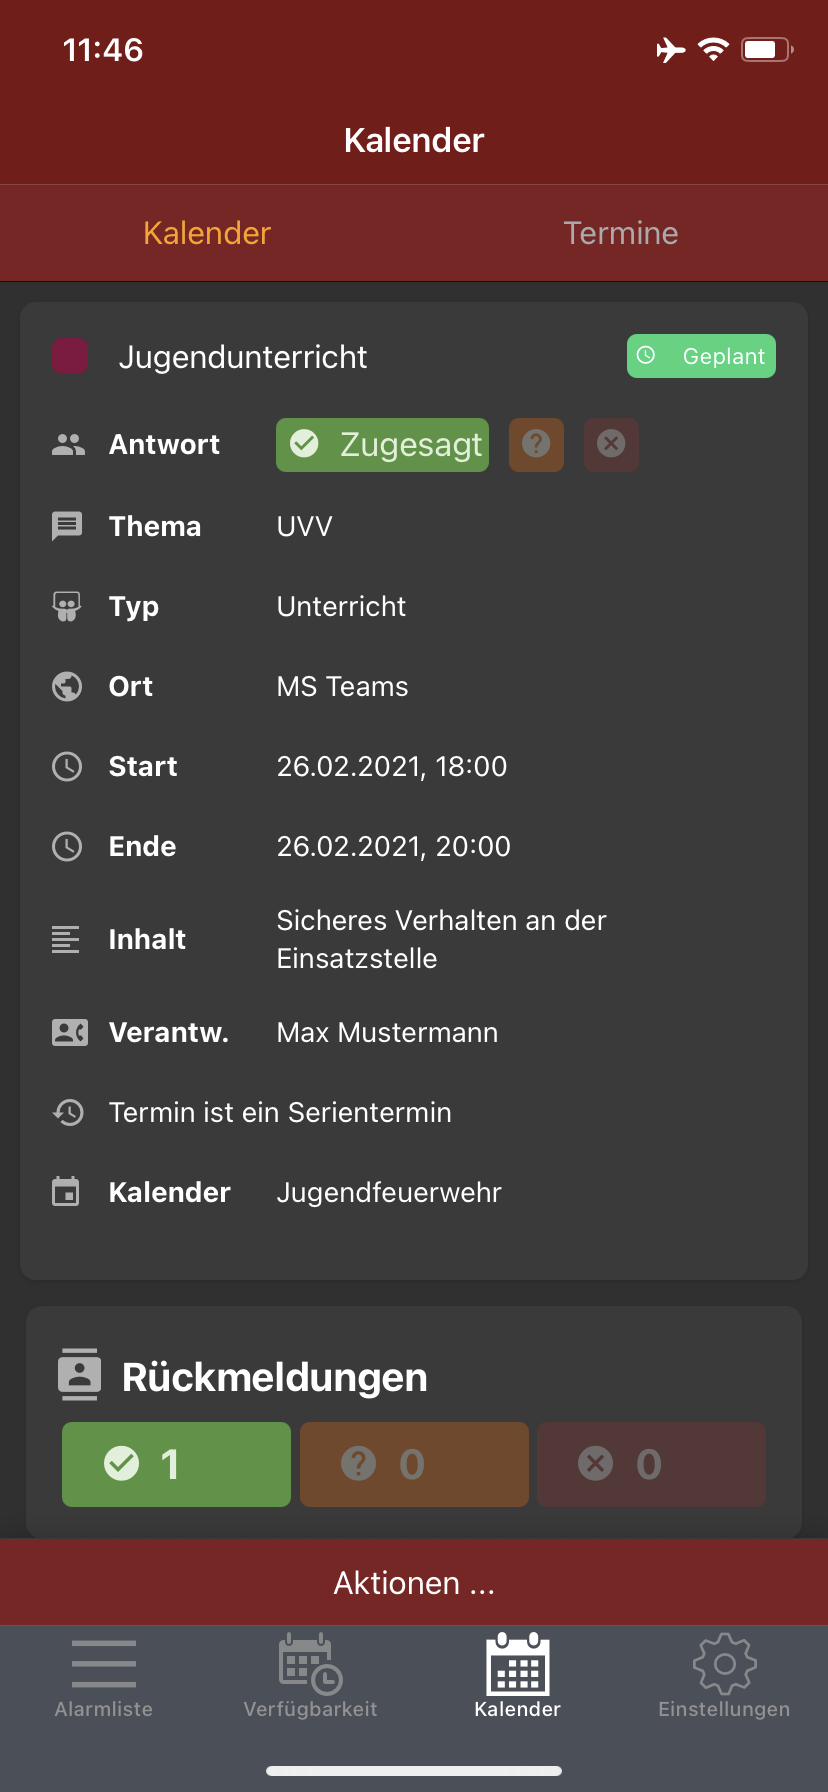Image resolution: width=828 pixels, height=1792 pixels.
Task: Tap the Verantw. contact icon
Action: 69,1032
